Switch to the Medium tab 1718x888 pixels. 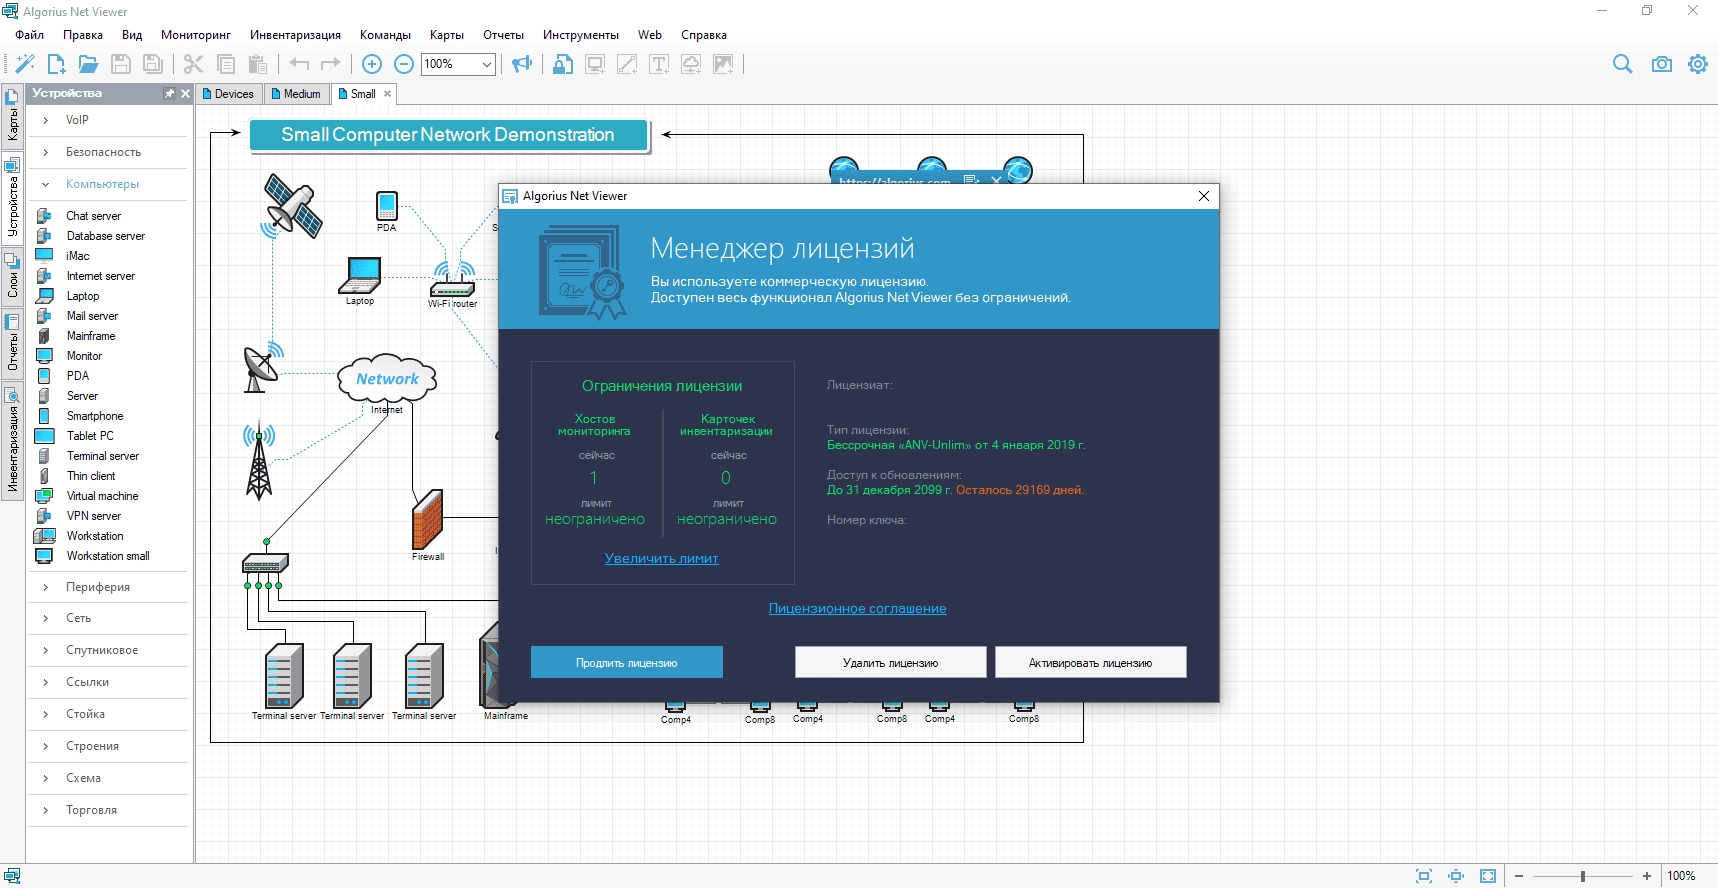coord(297,94)
